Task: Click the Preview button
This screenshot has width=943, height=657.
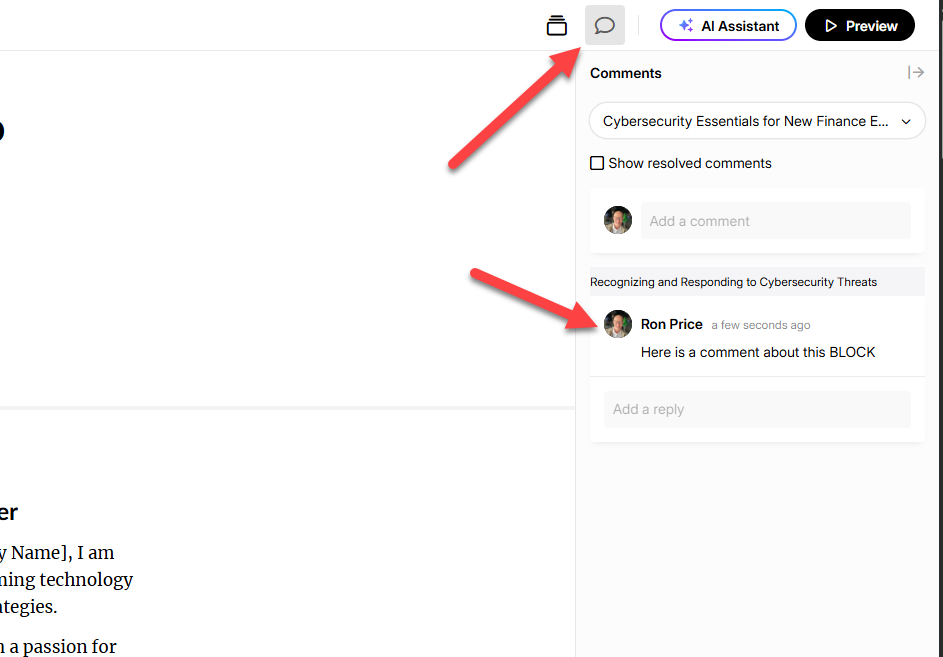Action: [x=859, y=26]
